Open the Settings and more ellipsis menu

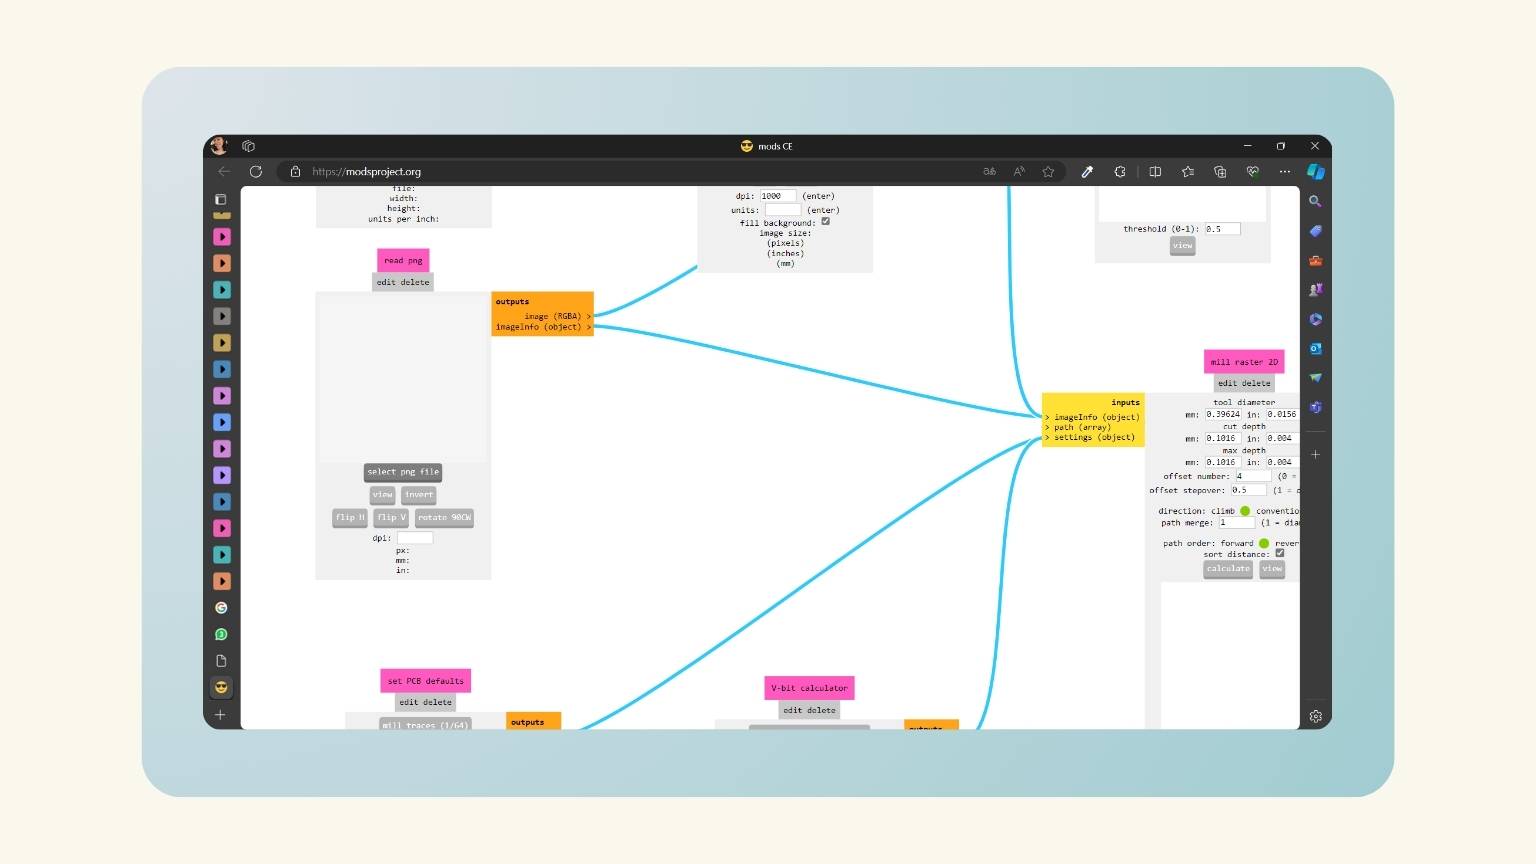coord(1285,171)
